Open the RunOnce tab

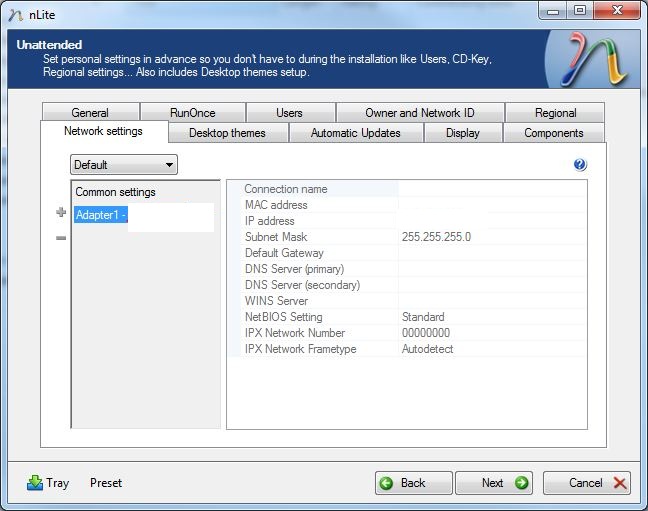193,112
